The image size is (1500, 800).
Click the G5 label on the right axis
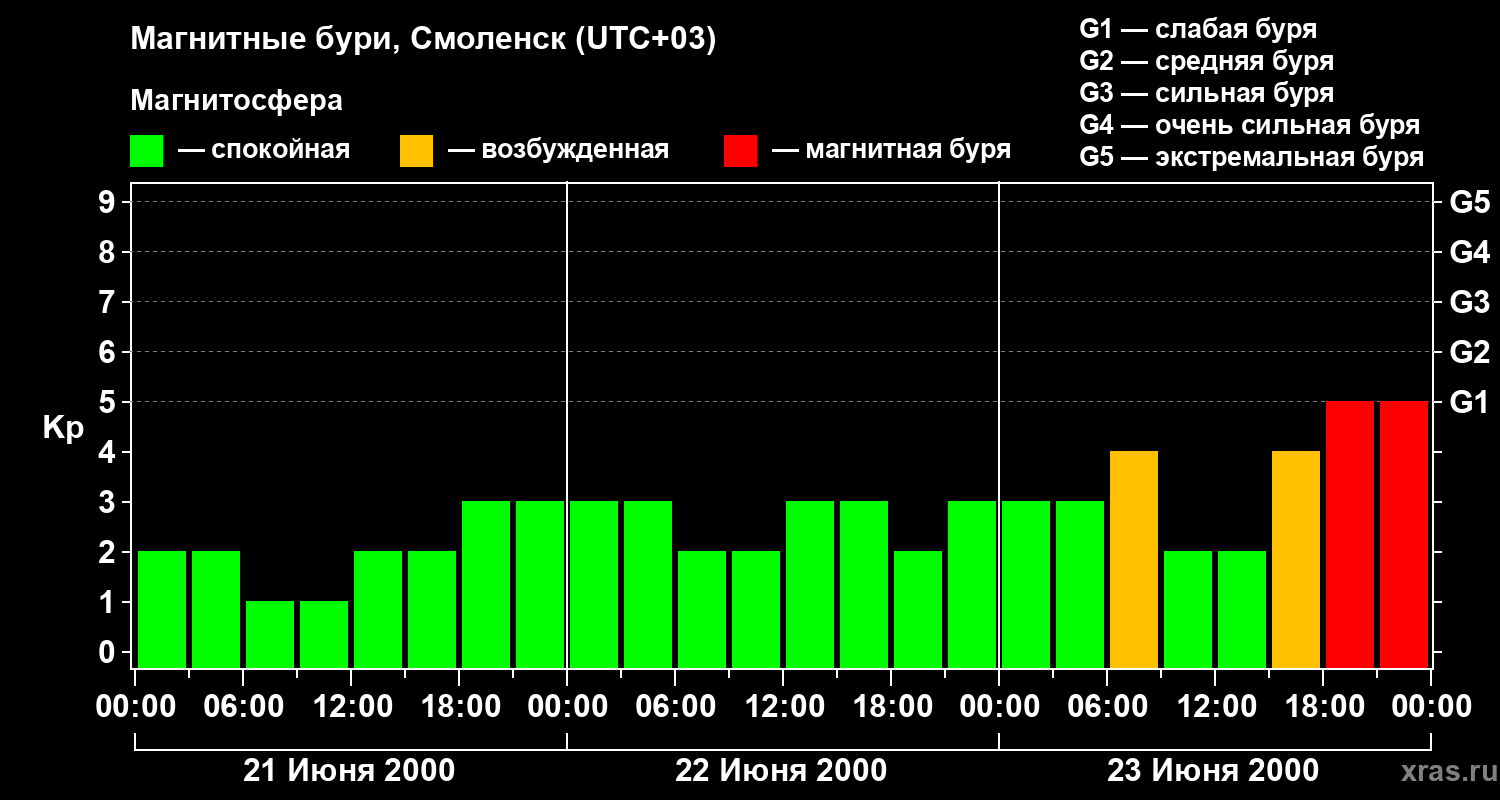(x=1469, y=202)
